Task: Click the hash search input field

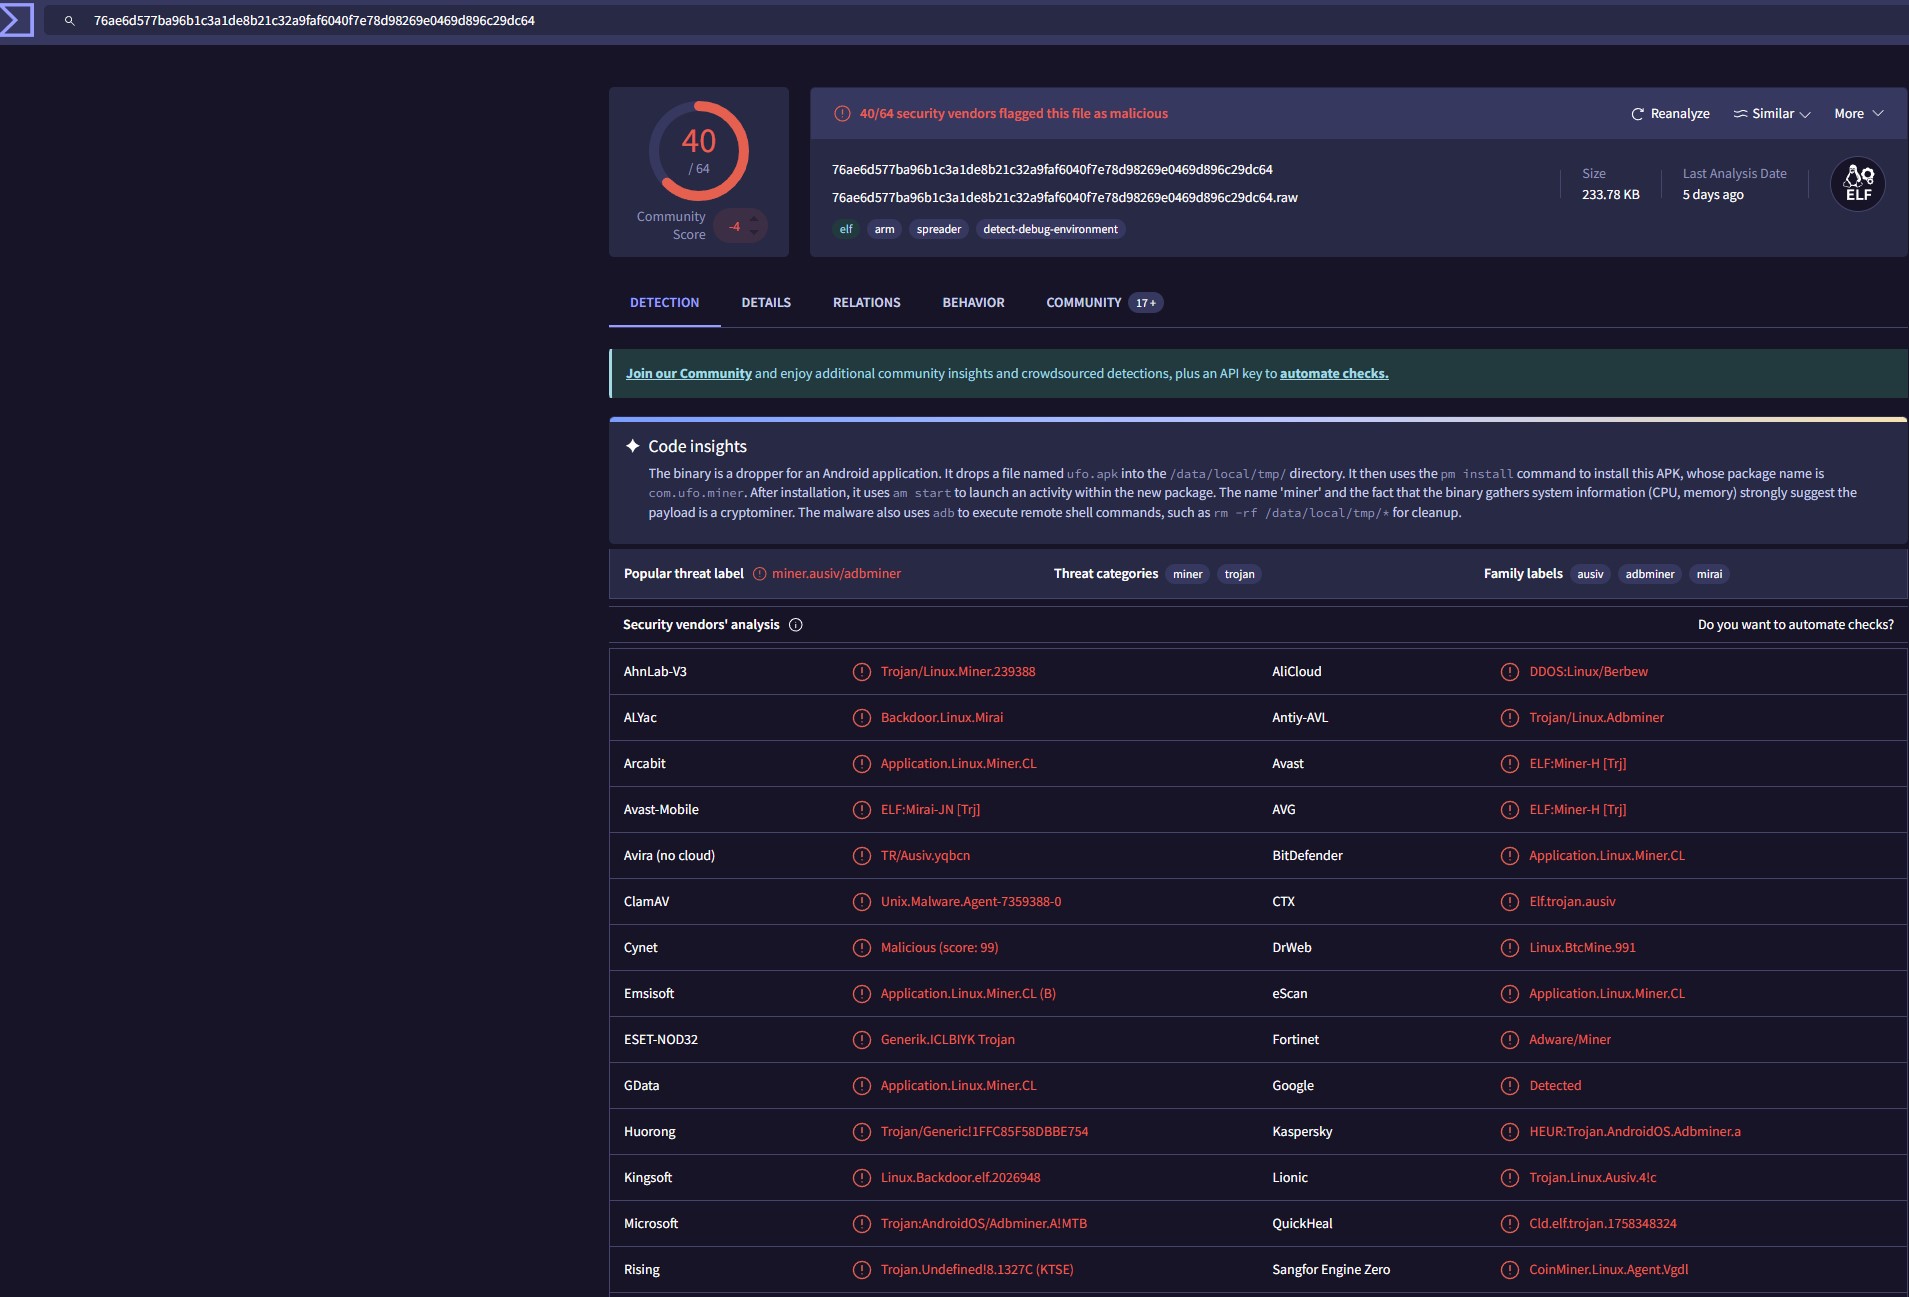Action: point(975,21)
